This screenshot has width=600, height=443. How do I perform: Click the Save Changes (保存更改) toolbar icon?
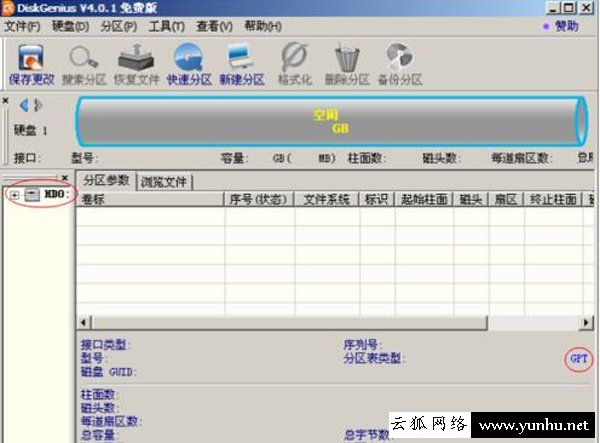pyautogui.click(x=31, y=64)
